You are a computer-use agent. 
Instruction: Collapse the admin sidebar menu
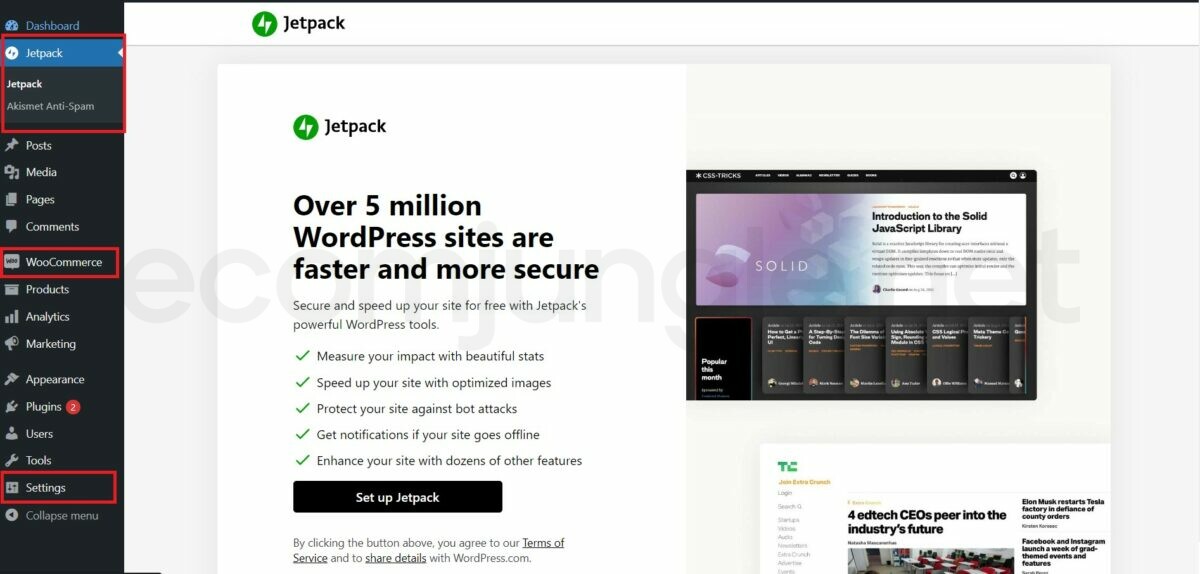point(52,515)
